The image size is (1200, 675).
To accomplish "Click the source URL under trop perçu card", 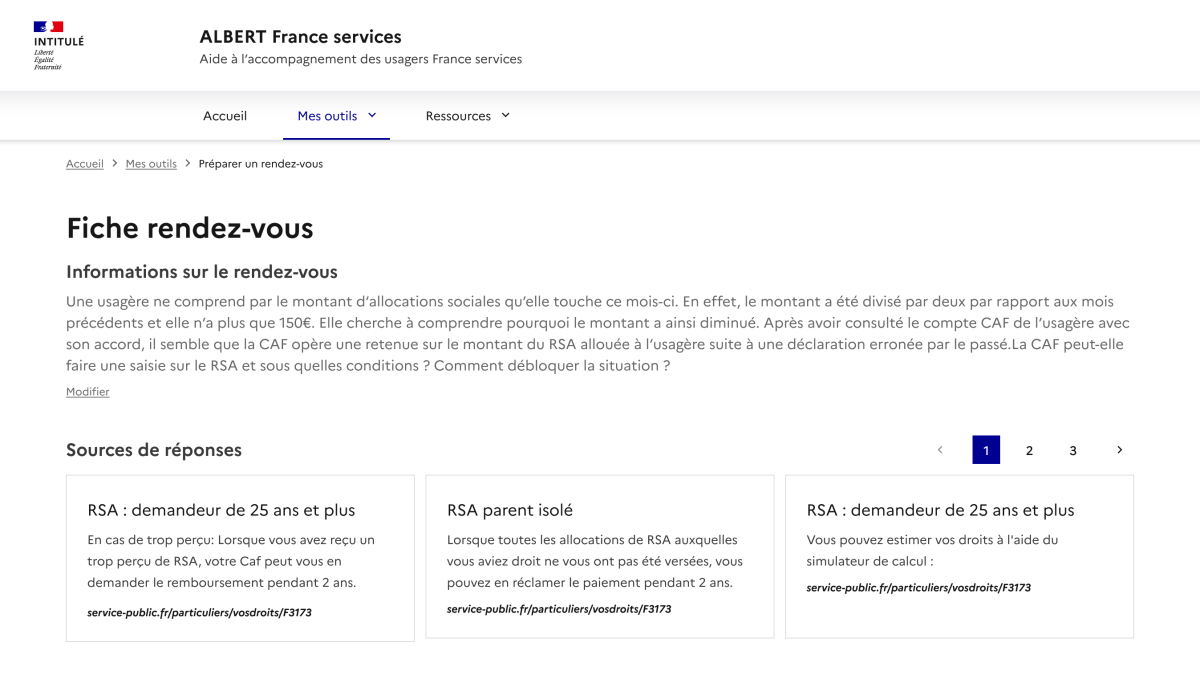I will pyautogui.click(x=199, y=612).
